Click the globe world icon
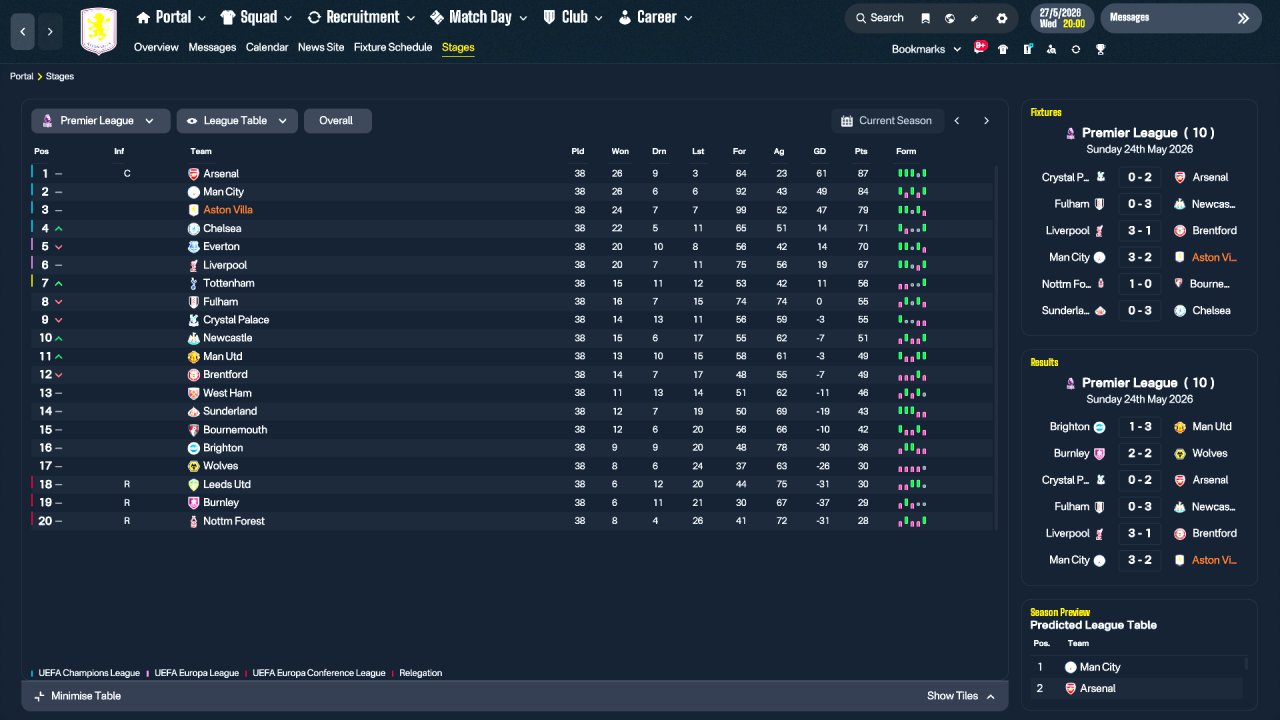 tap(950, 18)
